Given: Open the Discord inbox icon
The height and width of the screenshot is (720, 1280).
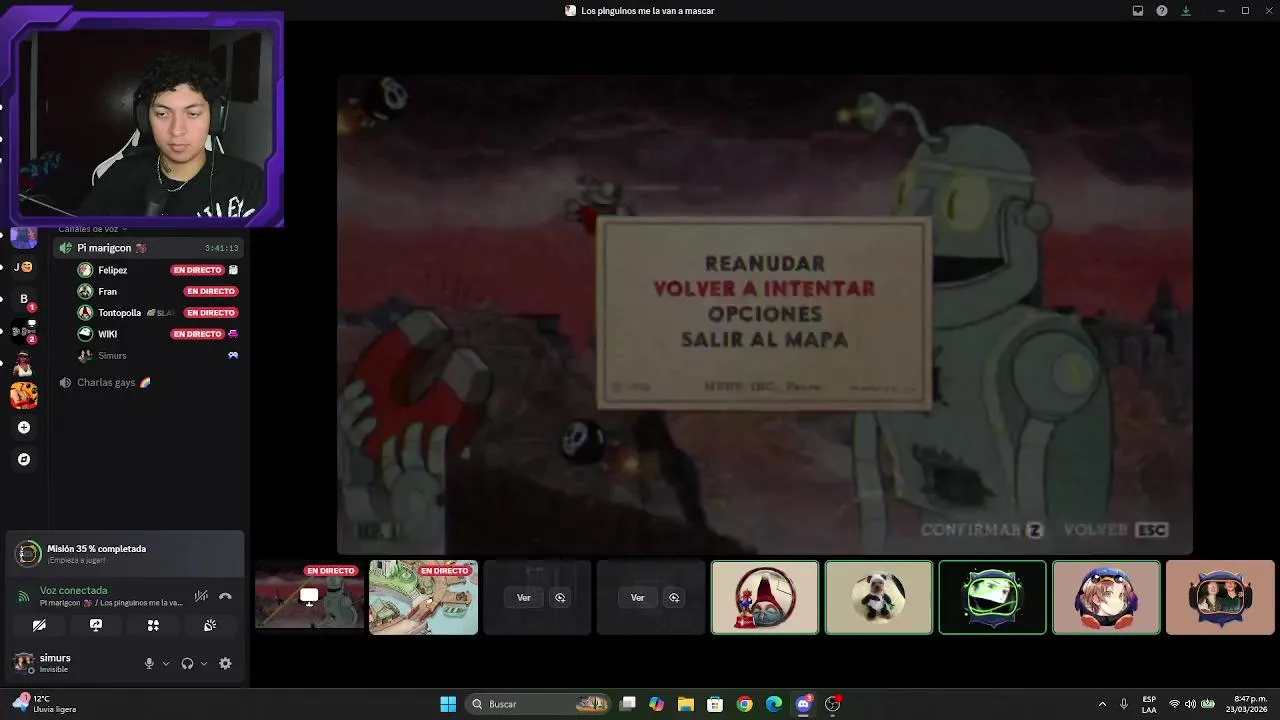Looking at the screenshot, I should tap(1137, 11).
